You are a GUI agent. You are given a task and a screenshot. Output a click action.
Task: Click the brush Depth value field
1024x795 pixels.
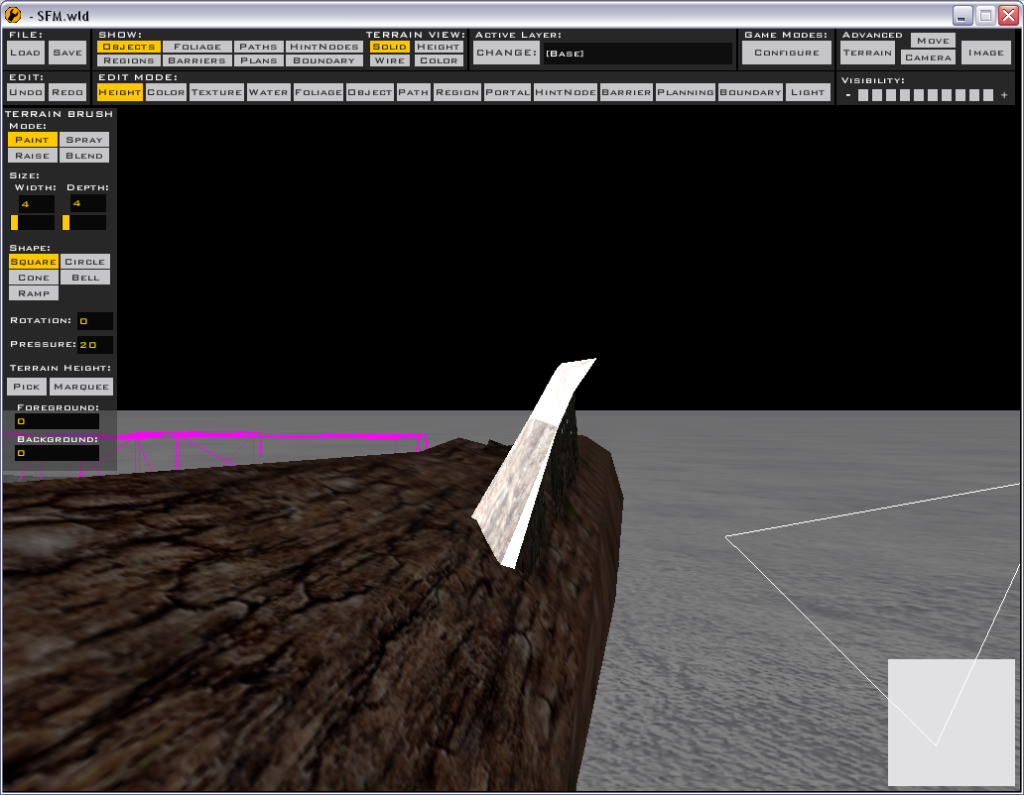pos(88,204)
